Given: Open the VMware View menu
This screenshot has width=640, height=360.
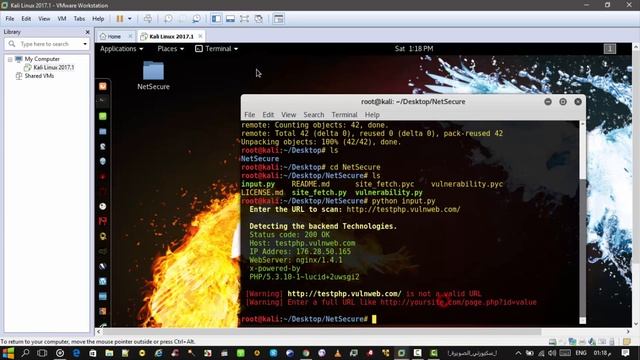Looking at the screenshot, I should pyautogui.click(x=44, y=19).
